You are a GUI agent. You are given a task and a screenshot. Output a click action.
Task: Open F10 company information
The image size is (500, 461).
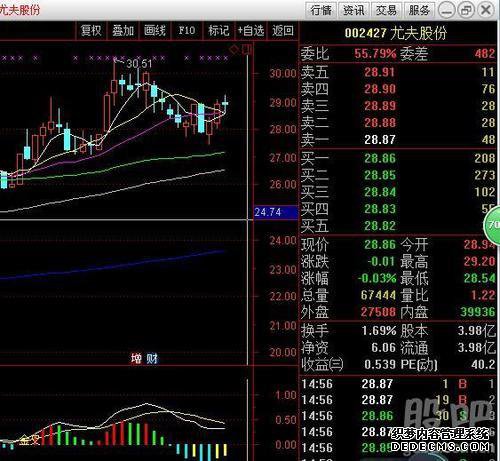point(187,31)
